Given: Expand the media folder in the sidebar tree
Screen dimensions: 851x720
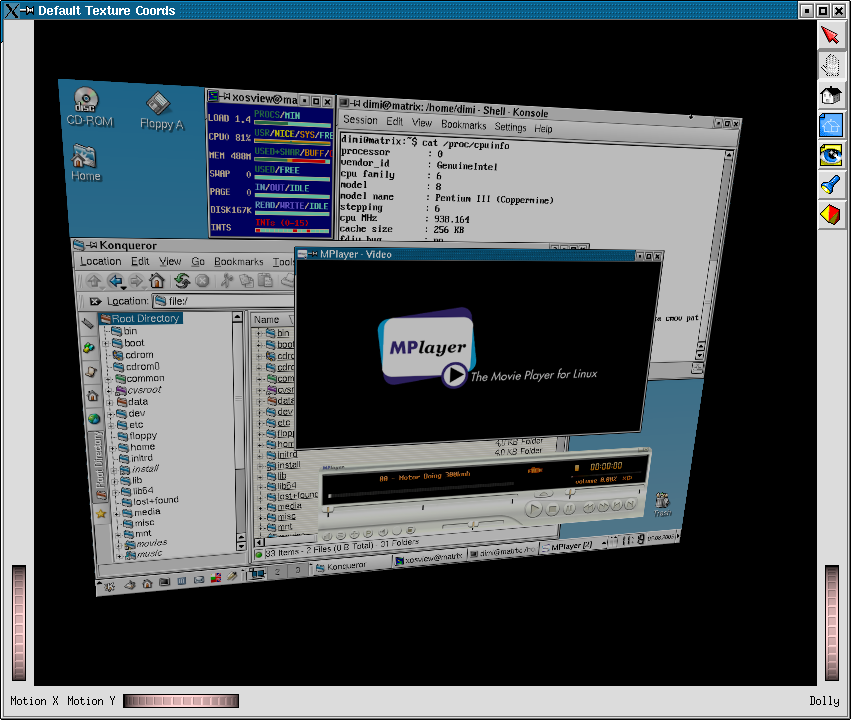Looking at the screenshot, I should [x=116, y=513].
